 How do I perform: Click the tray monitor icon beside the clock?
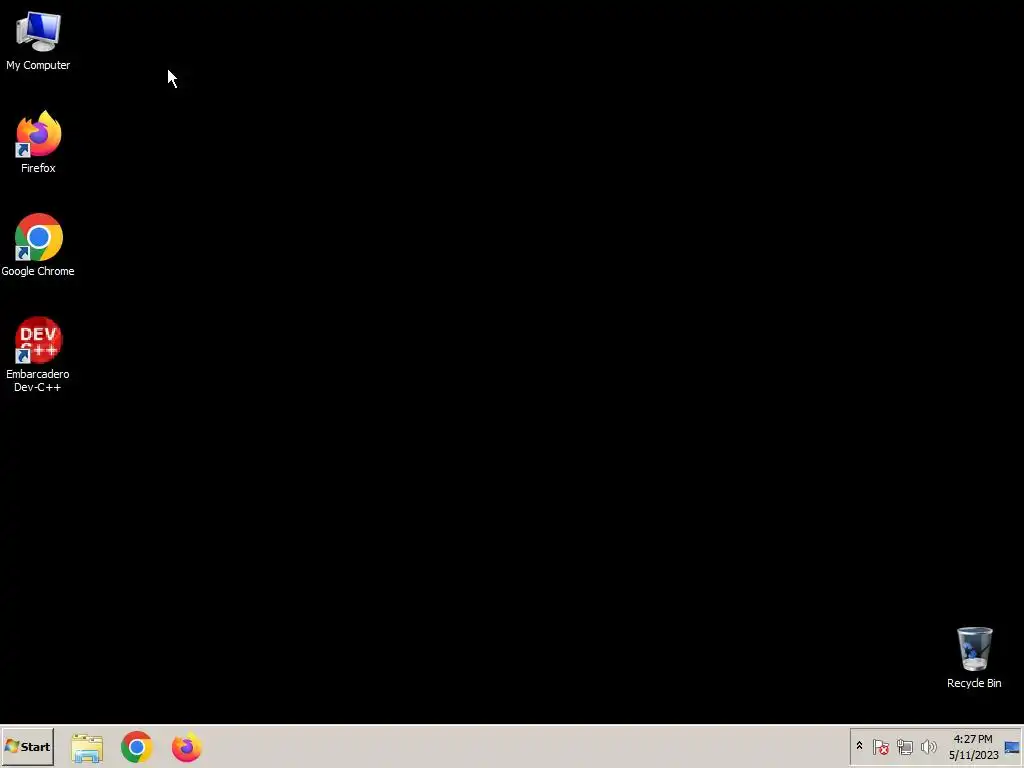point(1012,747)
